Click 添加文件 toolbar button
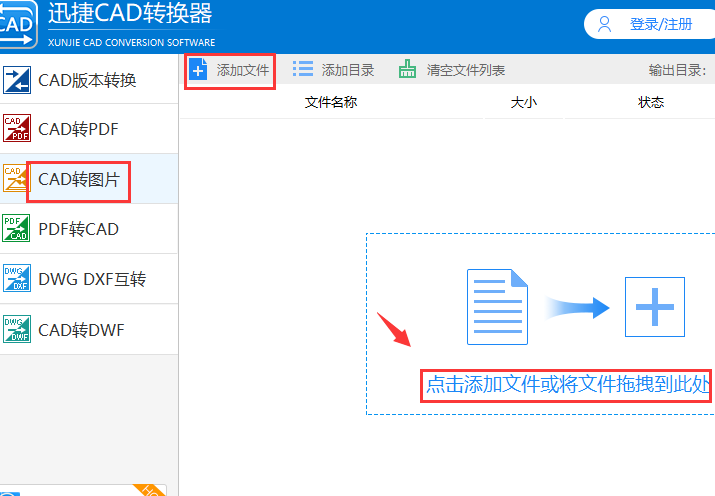The height and width of the screenshot is (496, 715). pyautogui.click(x=230, y=70)
